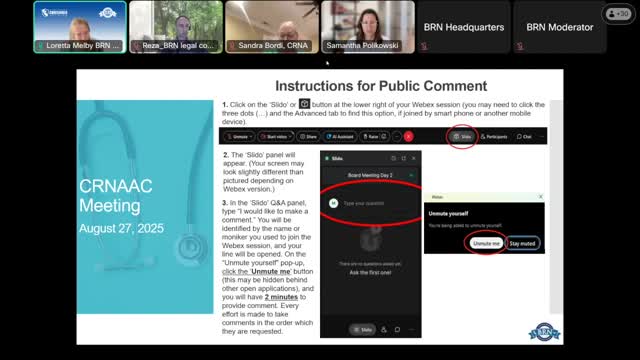This screenshot has width=640, height=360.
Task: Click mic icon beside Sandra Bordi name
Action: [232, 46]
